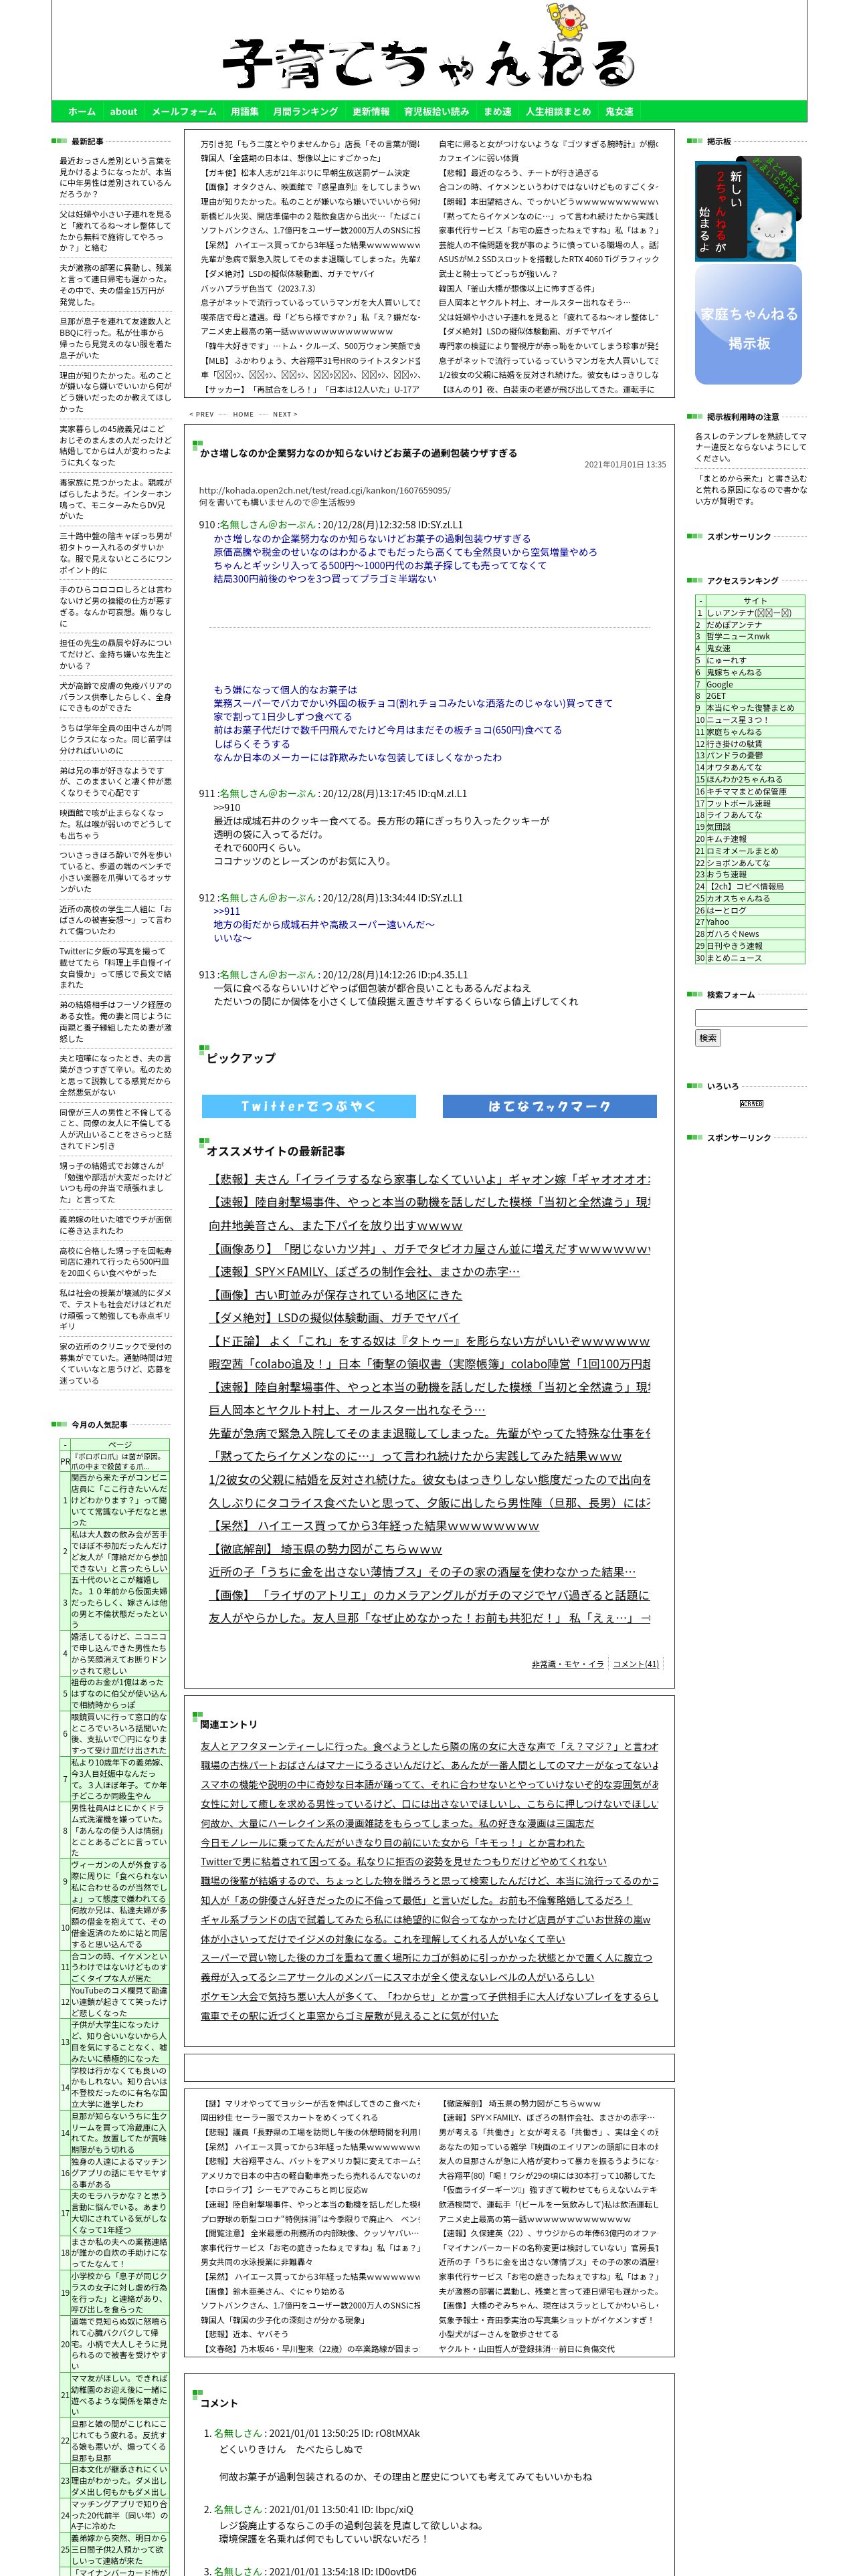The image size is (859, 2576).
Task: Open recent post 夫が激務の部署に異動し
Action: 115,285
